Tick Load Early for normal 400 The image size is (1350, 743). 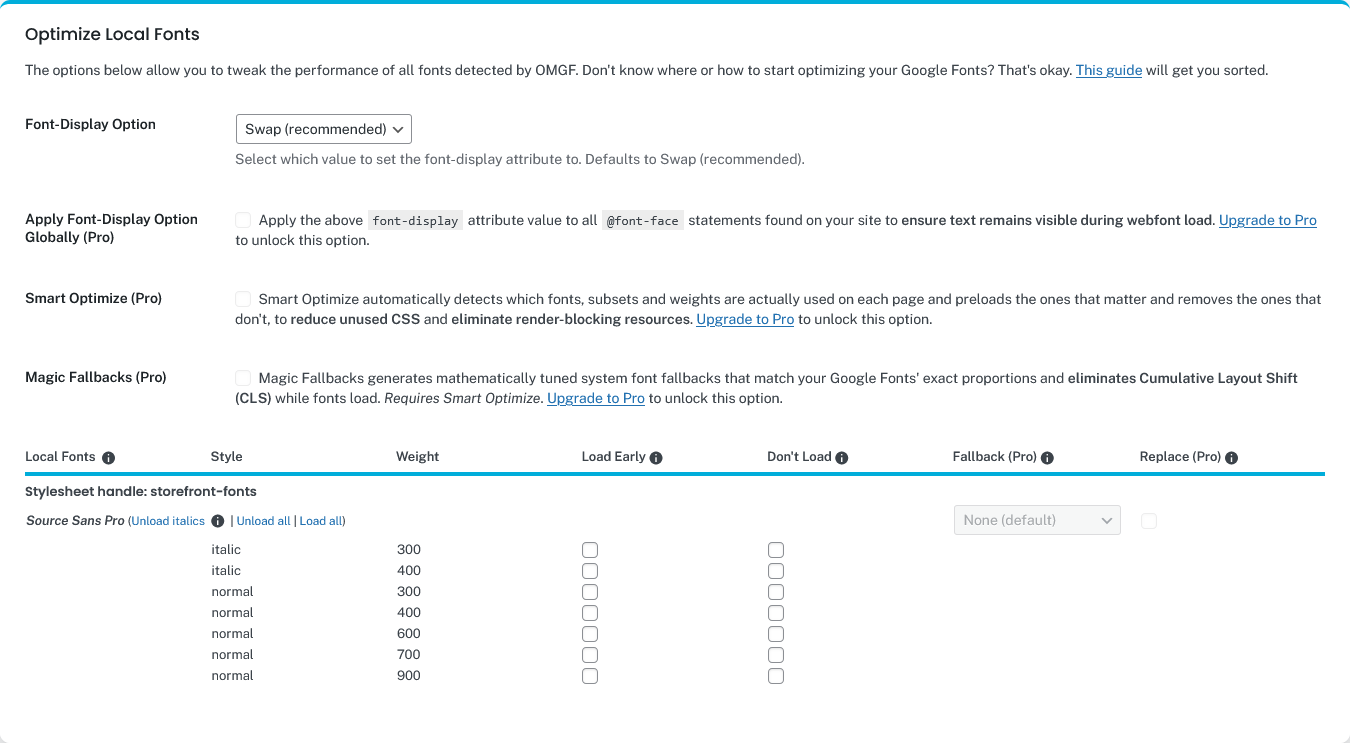[590, 613]
